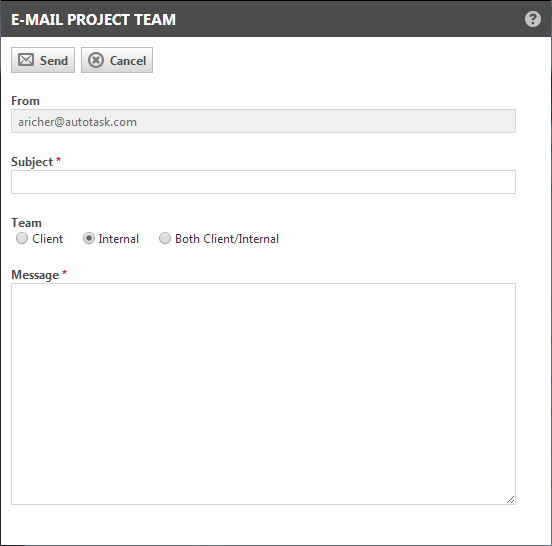552x546 pixels.
Task: Open help via the question mark icon
Action: (x=533, y=19)
